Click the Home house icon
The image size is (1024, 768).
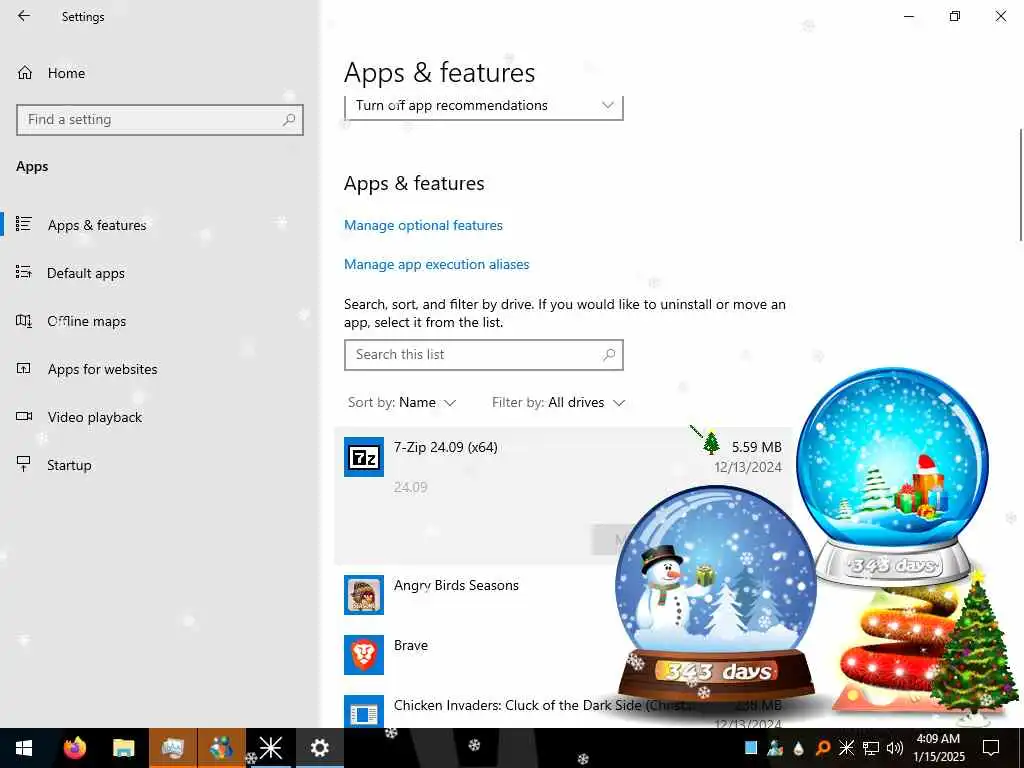(x=25, y=73)
